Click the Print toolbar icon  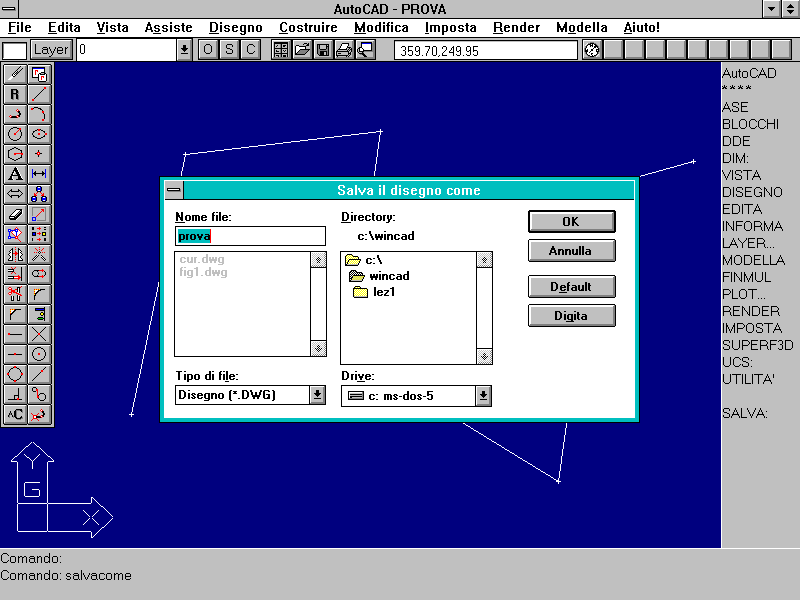coord(344,50)
